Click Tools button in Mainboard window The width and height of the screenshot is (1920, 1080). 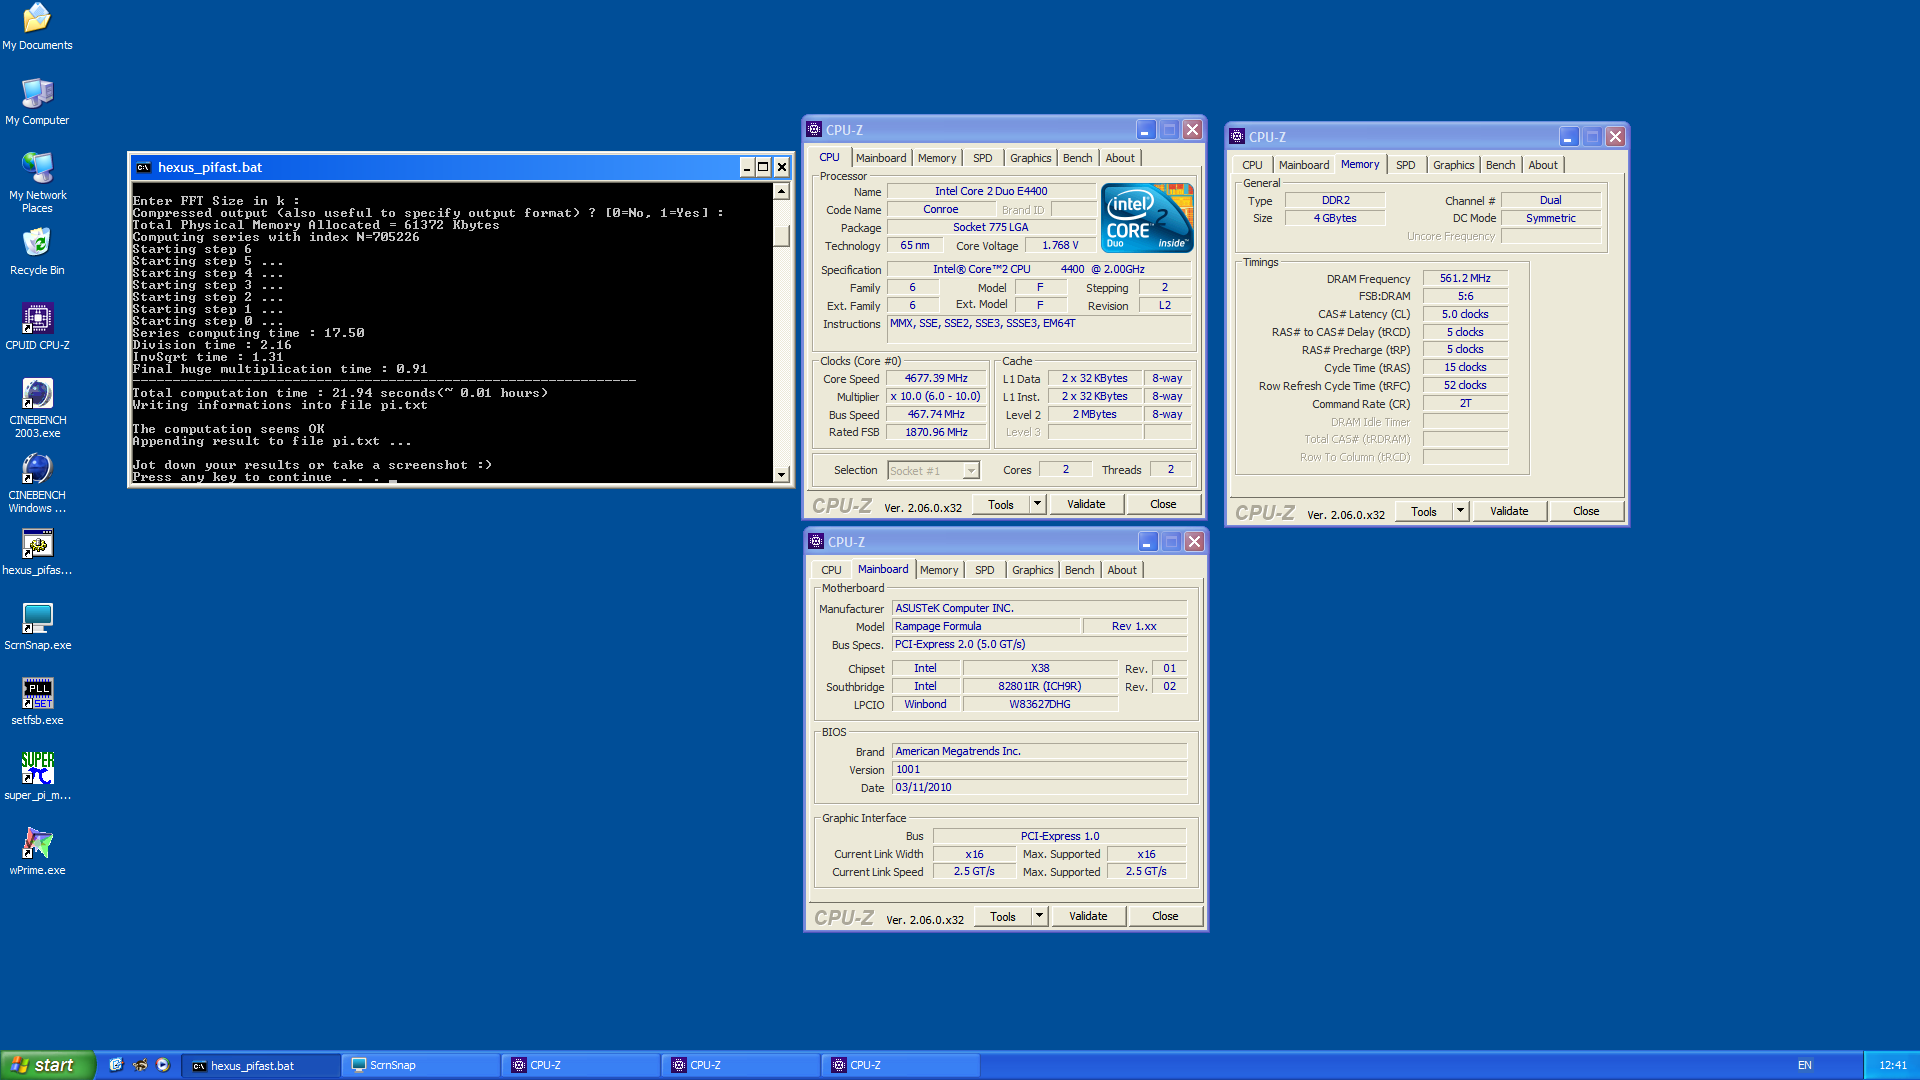click(x=1003, y=917)
